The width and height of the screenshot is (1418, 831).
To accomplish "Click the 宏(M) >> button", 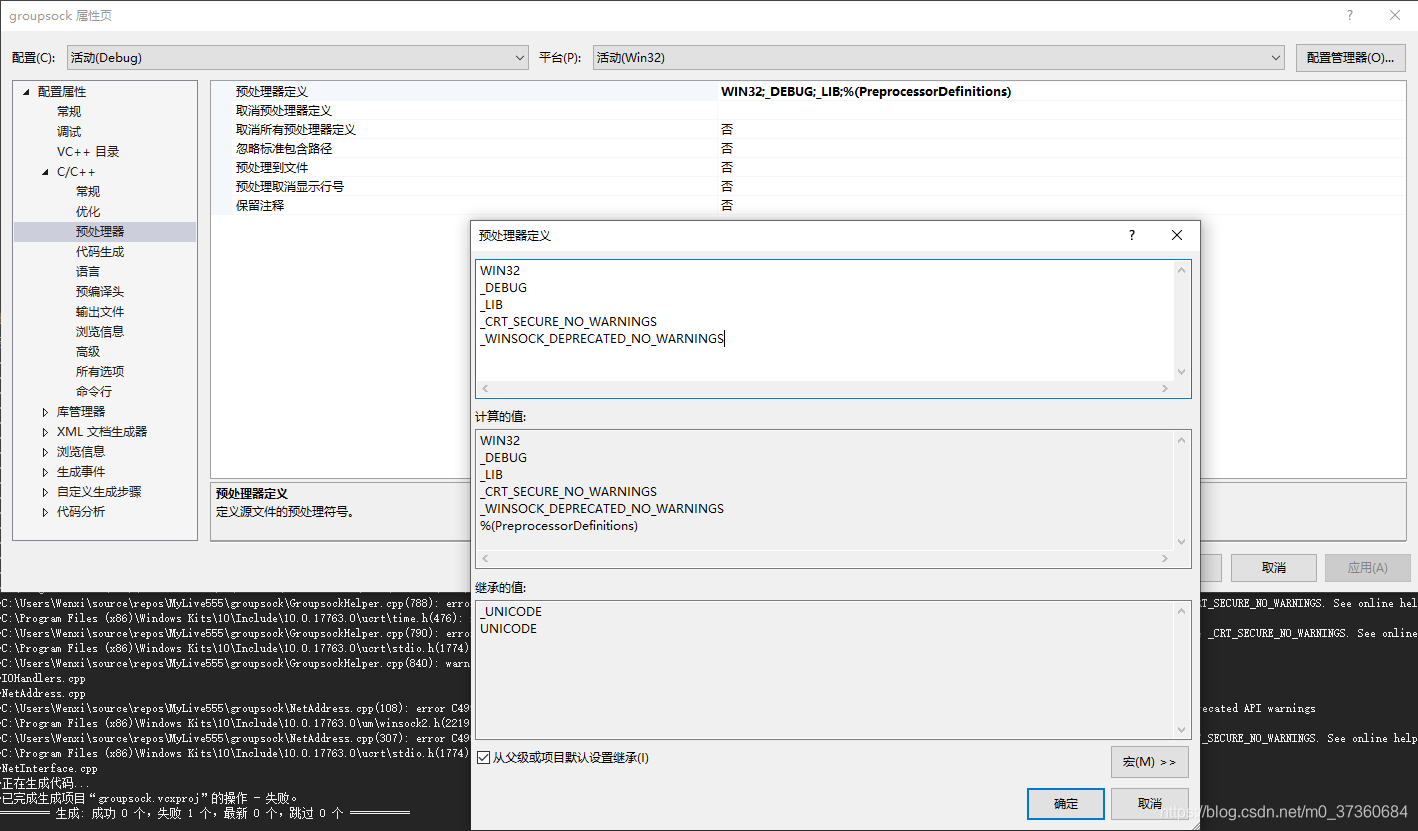I will (1149, 762).
